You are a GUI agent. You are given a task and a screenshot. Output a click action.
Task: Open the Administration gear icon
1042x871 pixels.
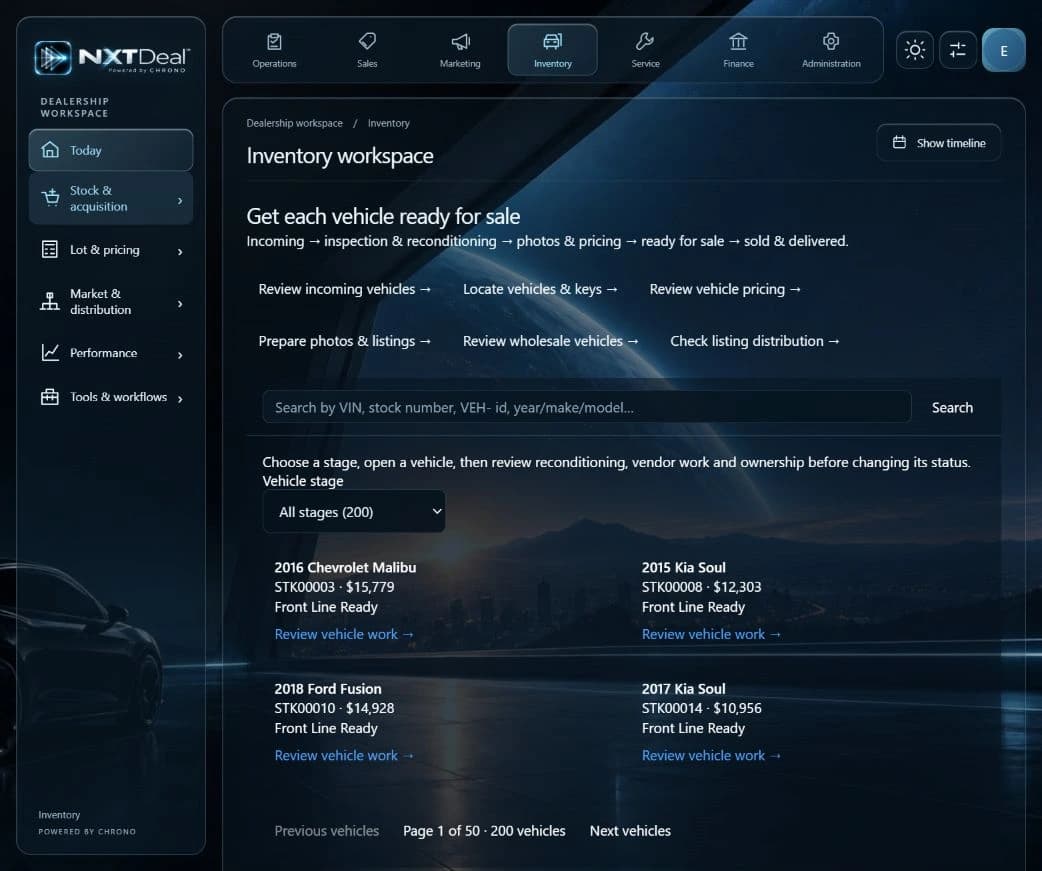[x=831, y=42]
